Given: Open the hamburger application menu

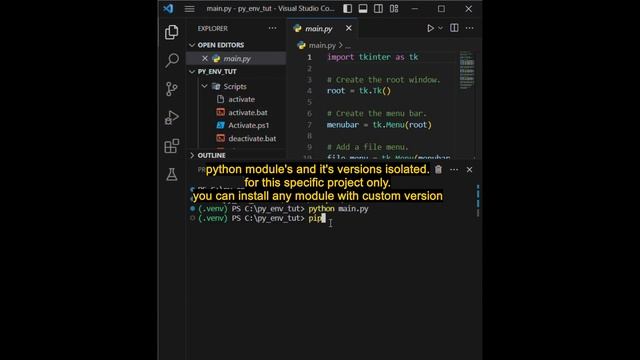Looking at the screenshot, I should click(x=189, y=9).
